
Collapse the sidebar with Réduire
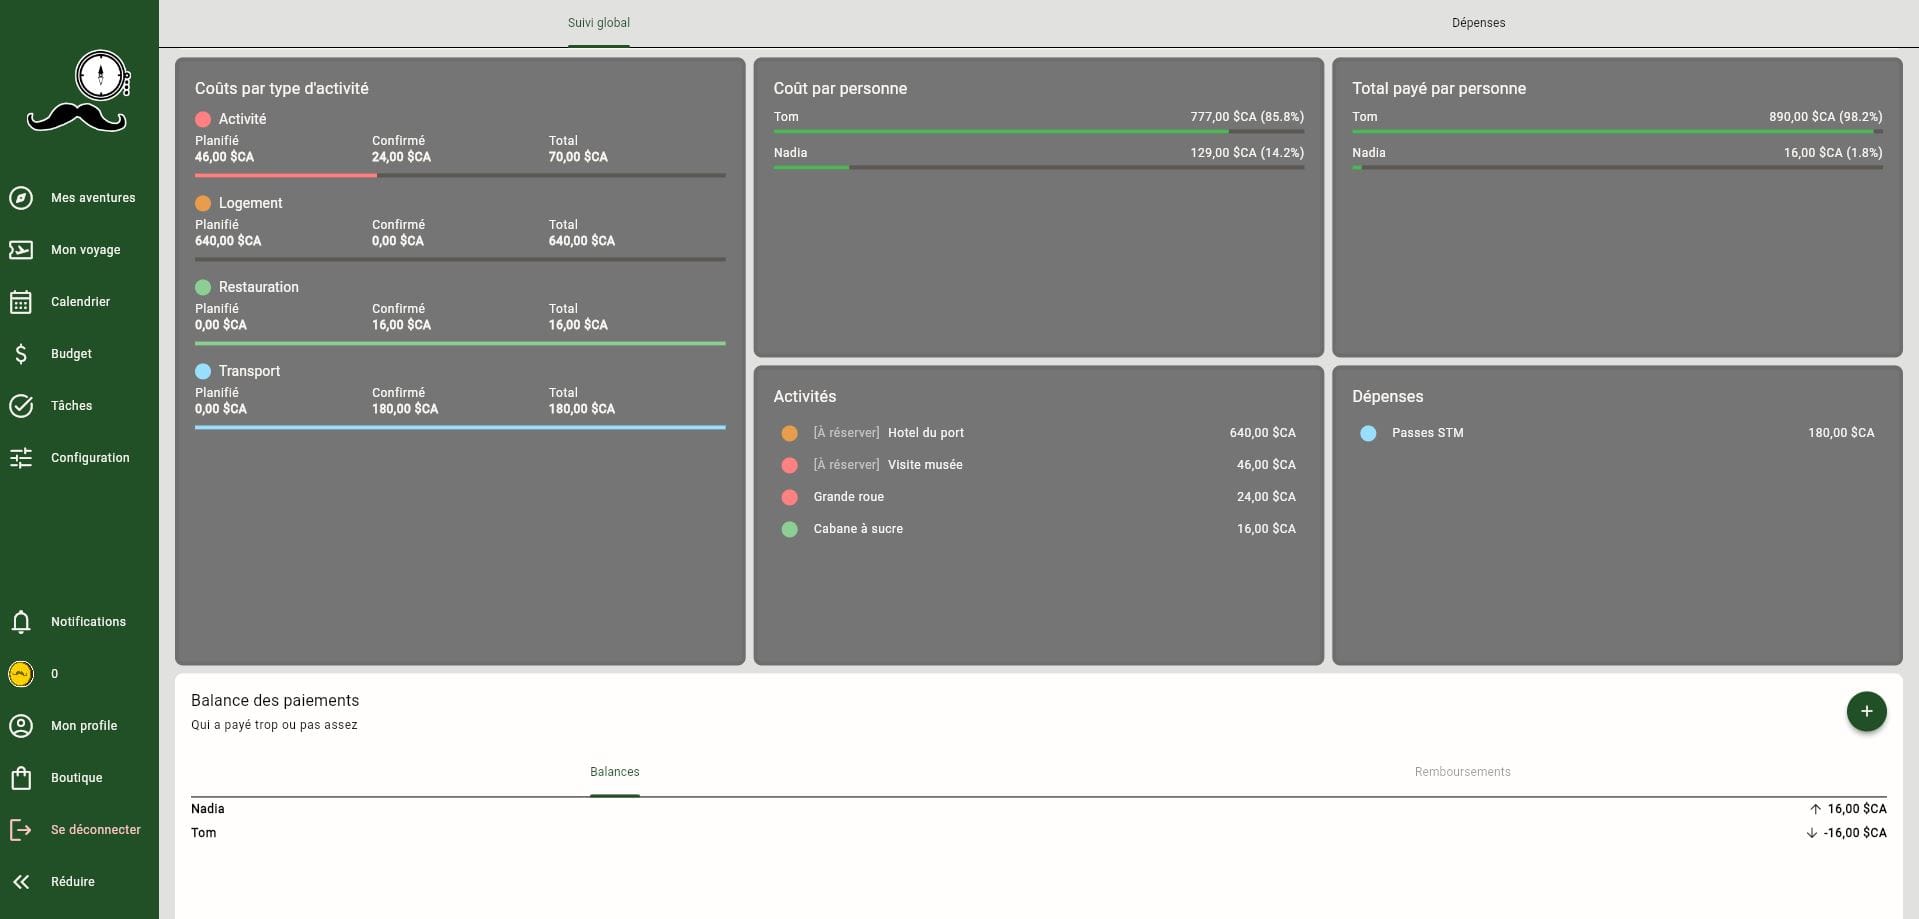click(x=21, y=882)
